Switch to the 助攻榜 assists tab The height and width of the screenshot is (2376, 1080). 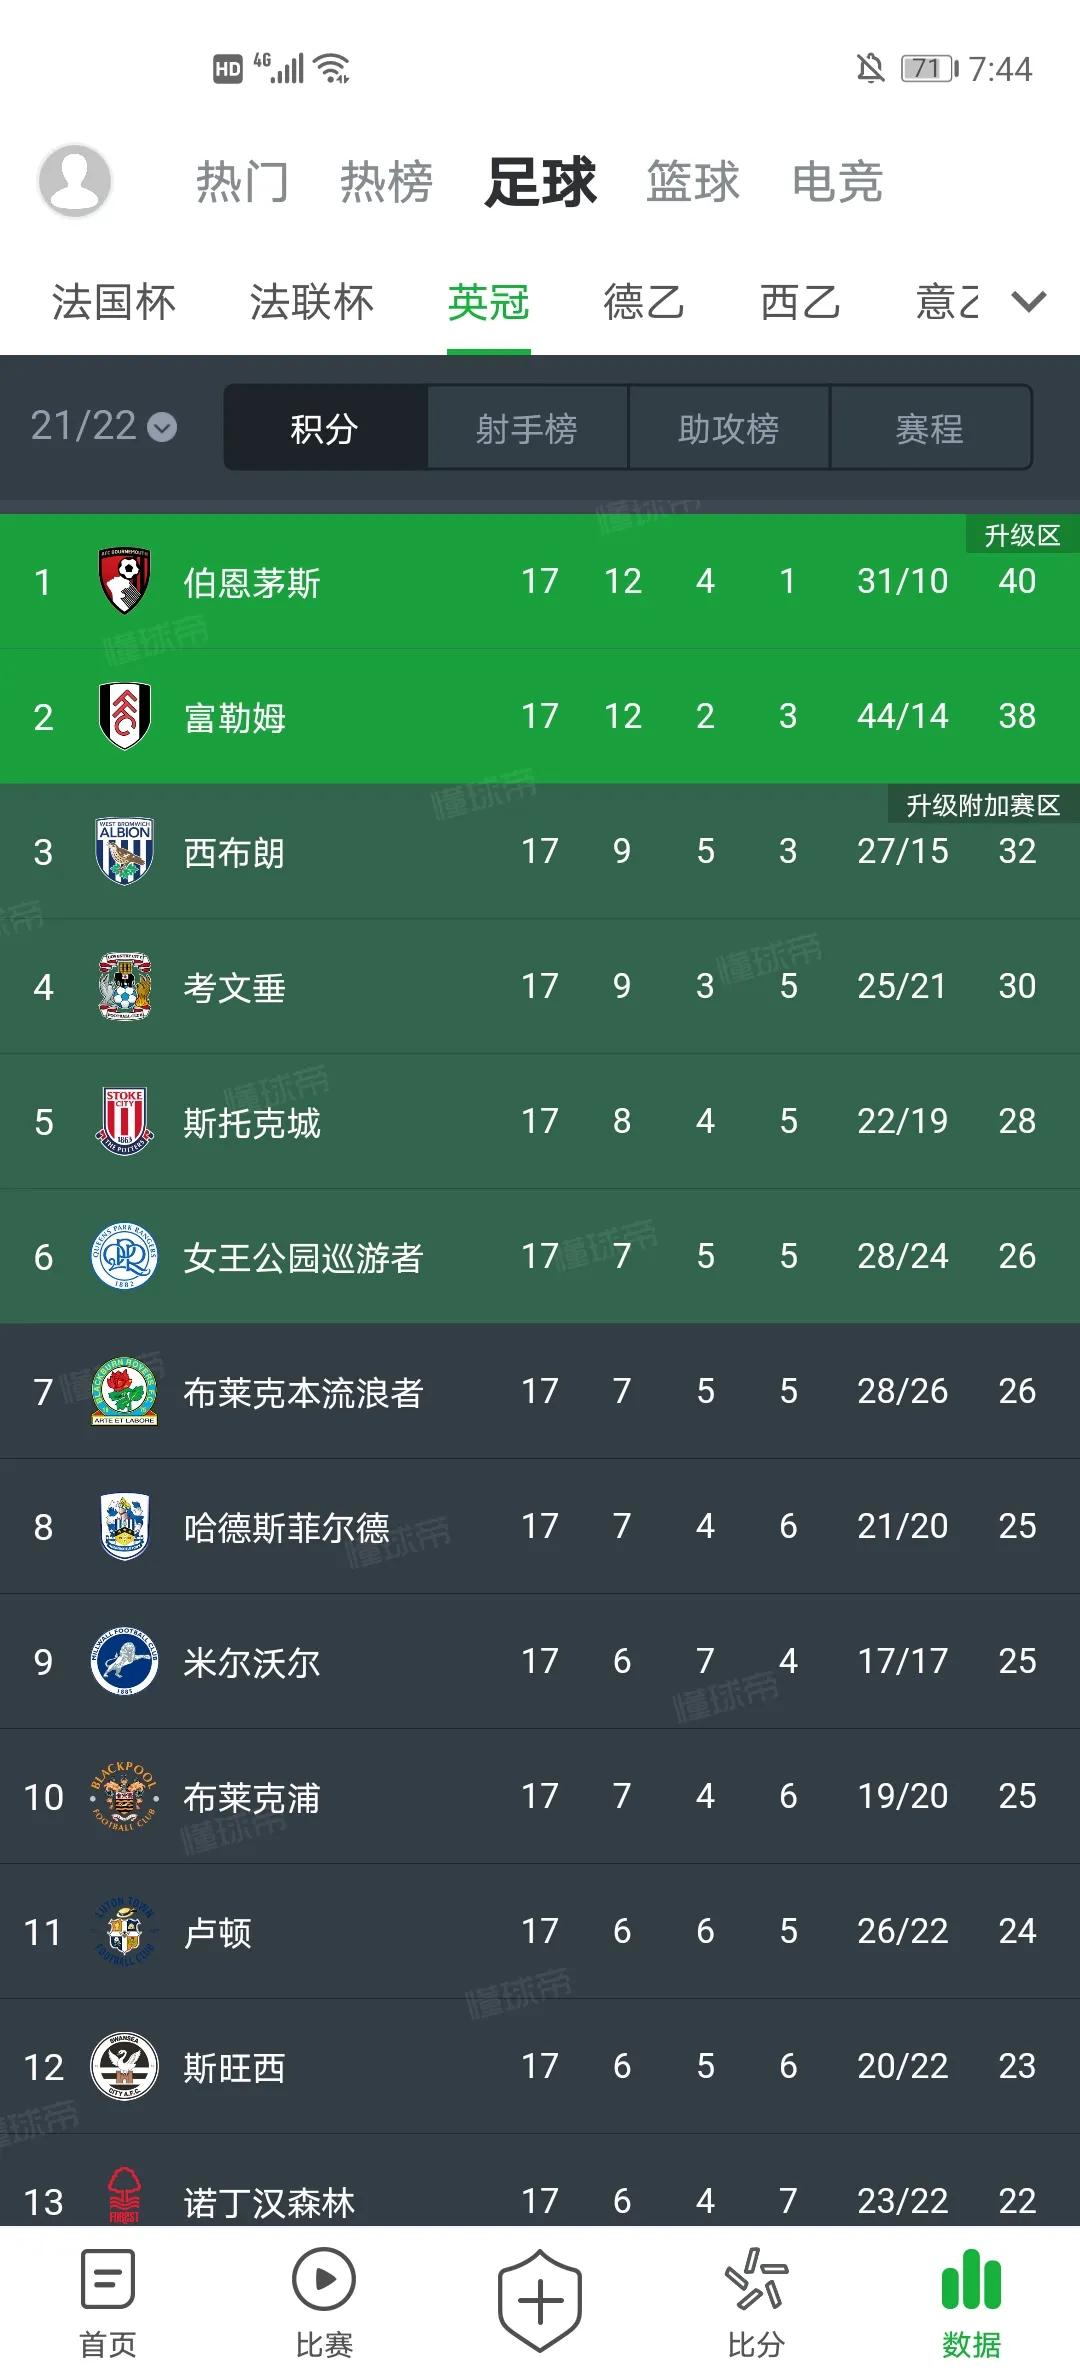click(728, 429)
